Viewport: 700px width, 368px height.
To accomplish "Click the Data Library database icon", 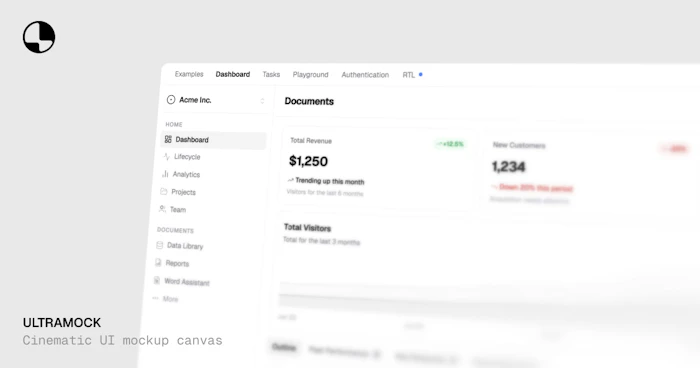I will point(159,245).
